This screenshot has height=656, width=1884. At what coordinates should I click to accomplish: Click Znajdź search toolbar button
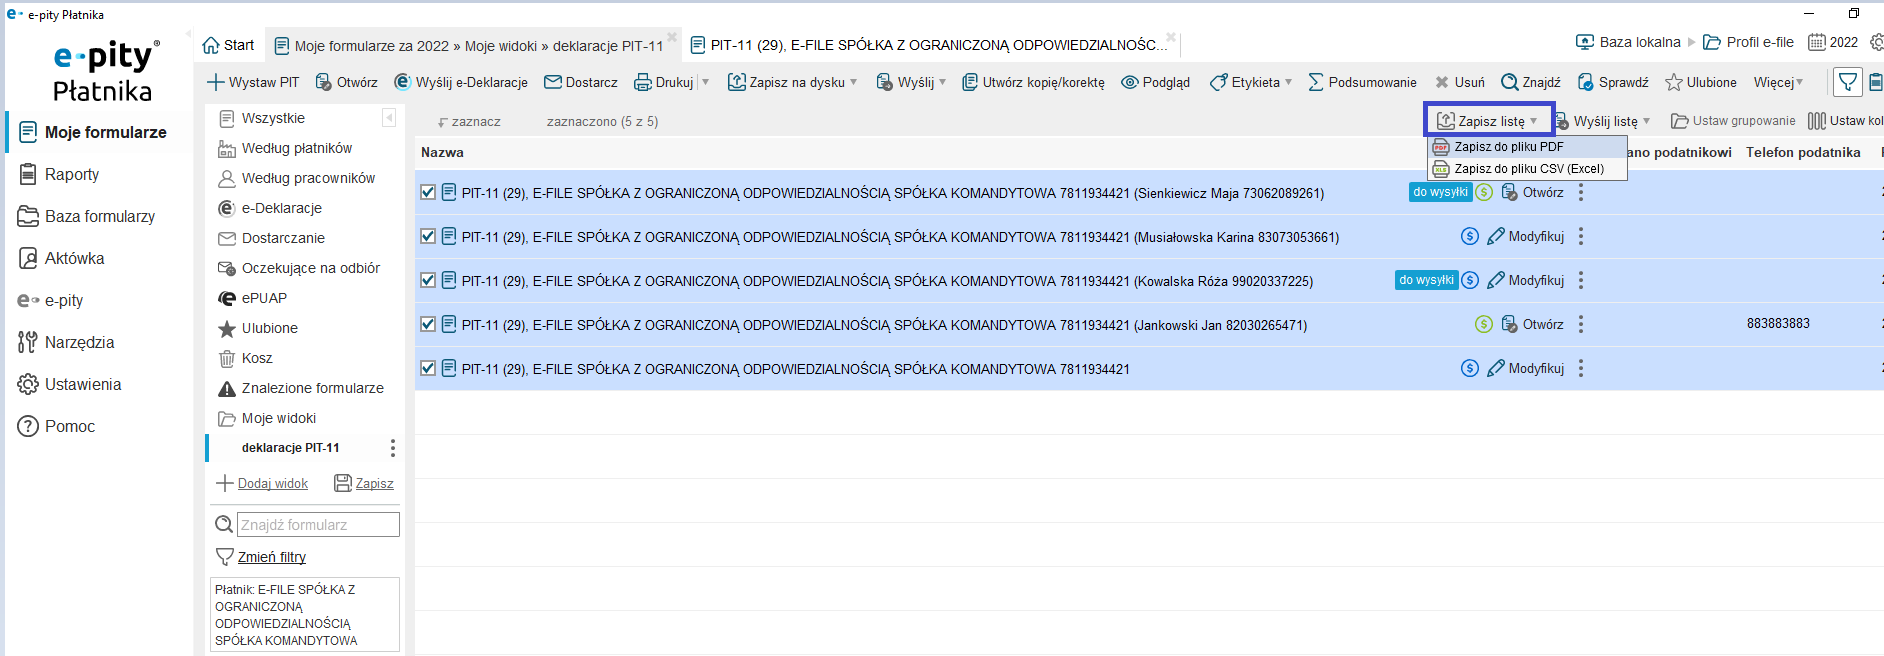click(1531, 82)
